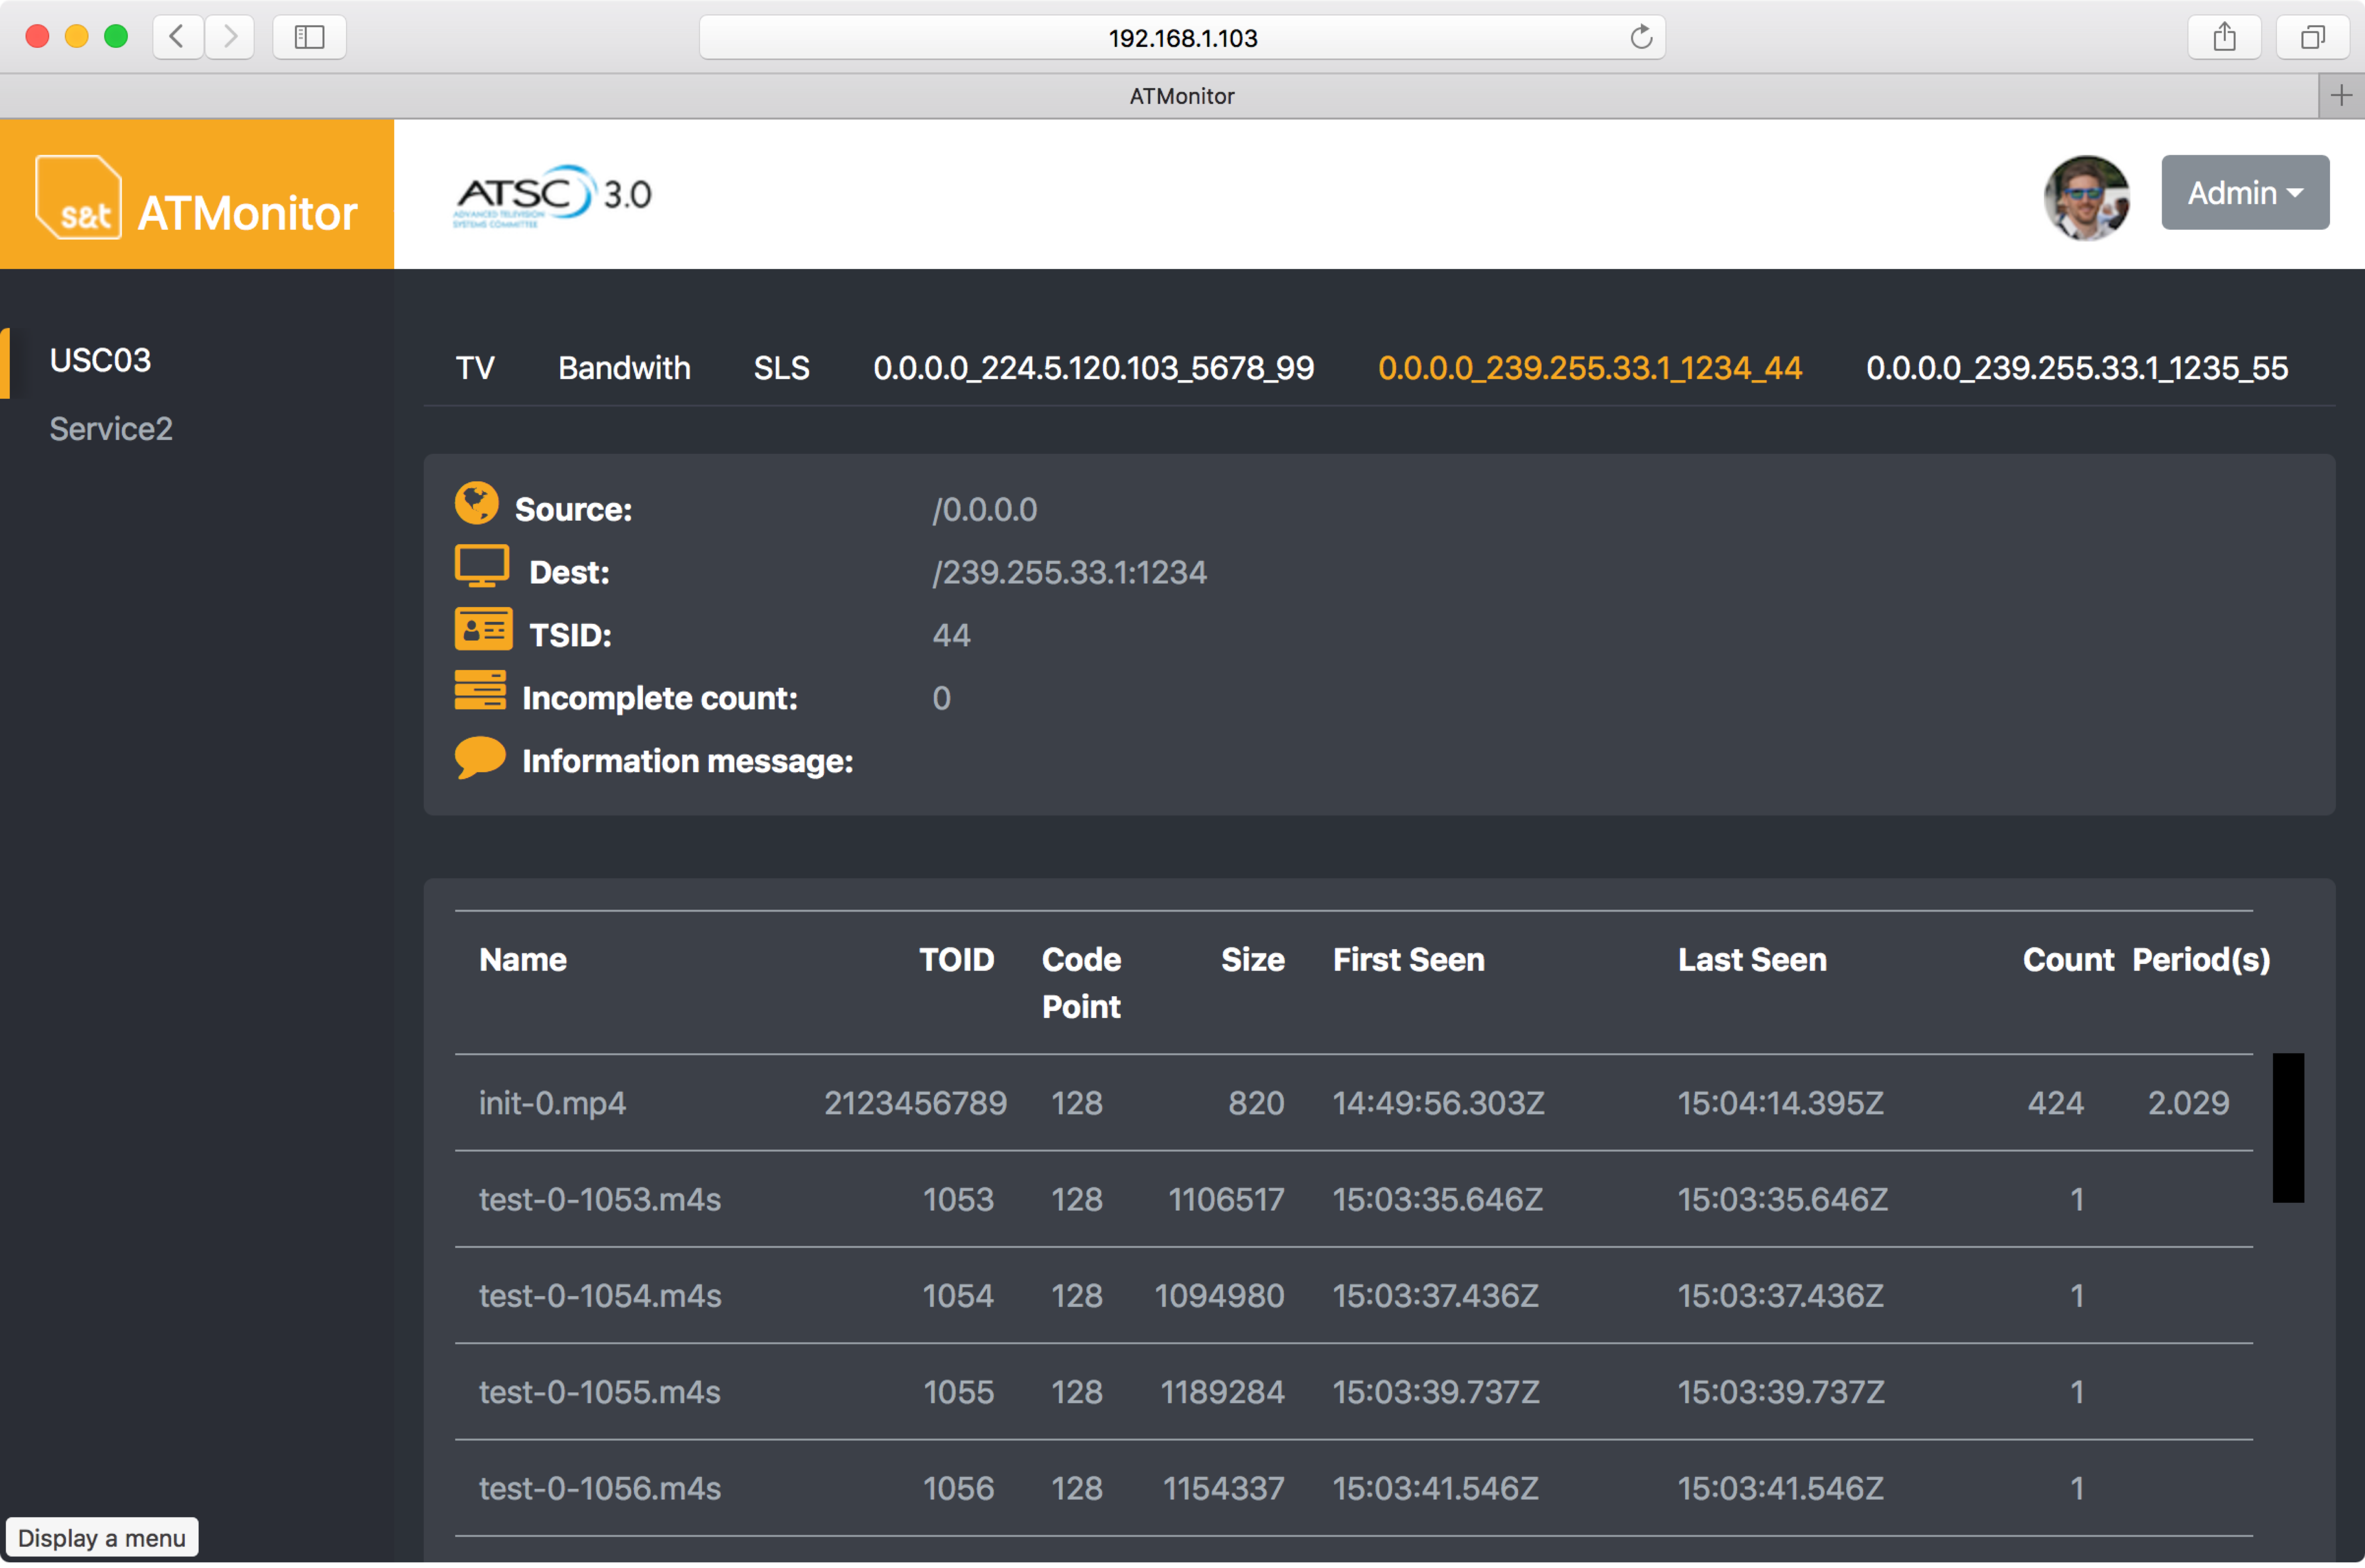2365x1568 pixels.
Task: Show all tabs overview button
Action: (2311, 37)
